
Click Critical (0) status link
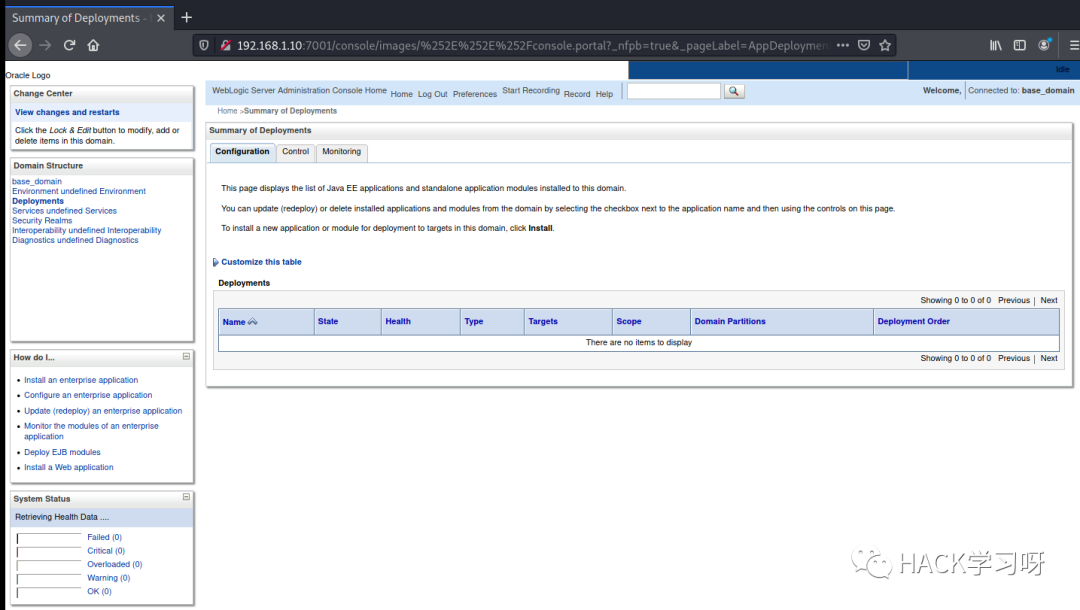(106, 551)
